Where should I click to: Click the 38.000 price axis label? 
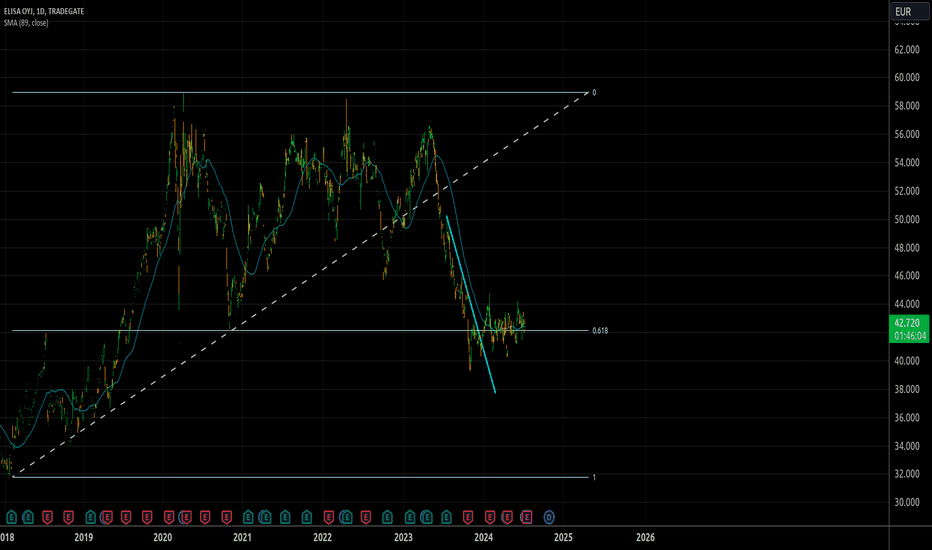pos(907,389)
